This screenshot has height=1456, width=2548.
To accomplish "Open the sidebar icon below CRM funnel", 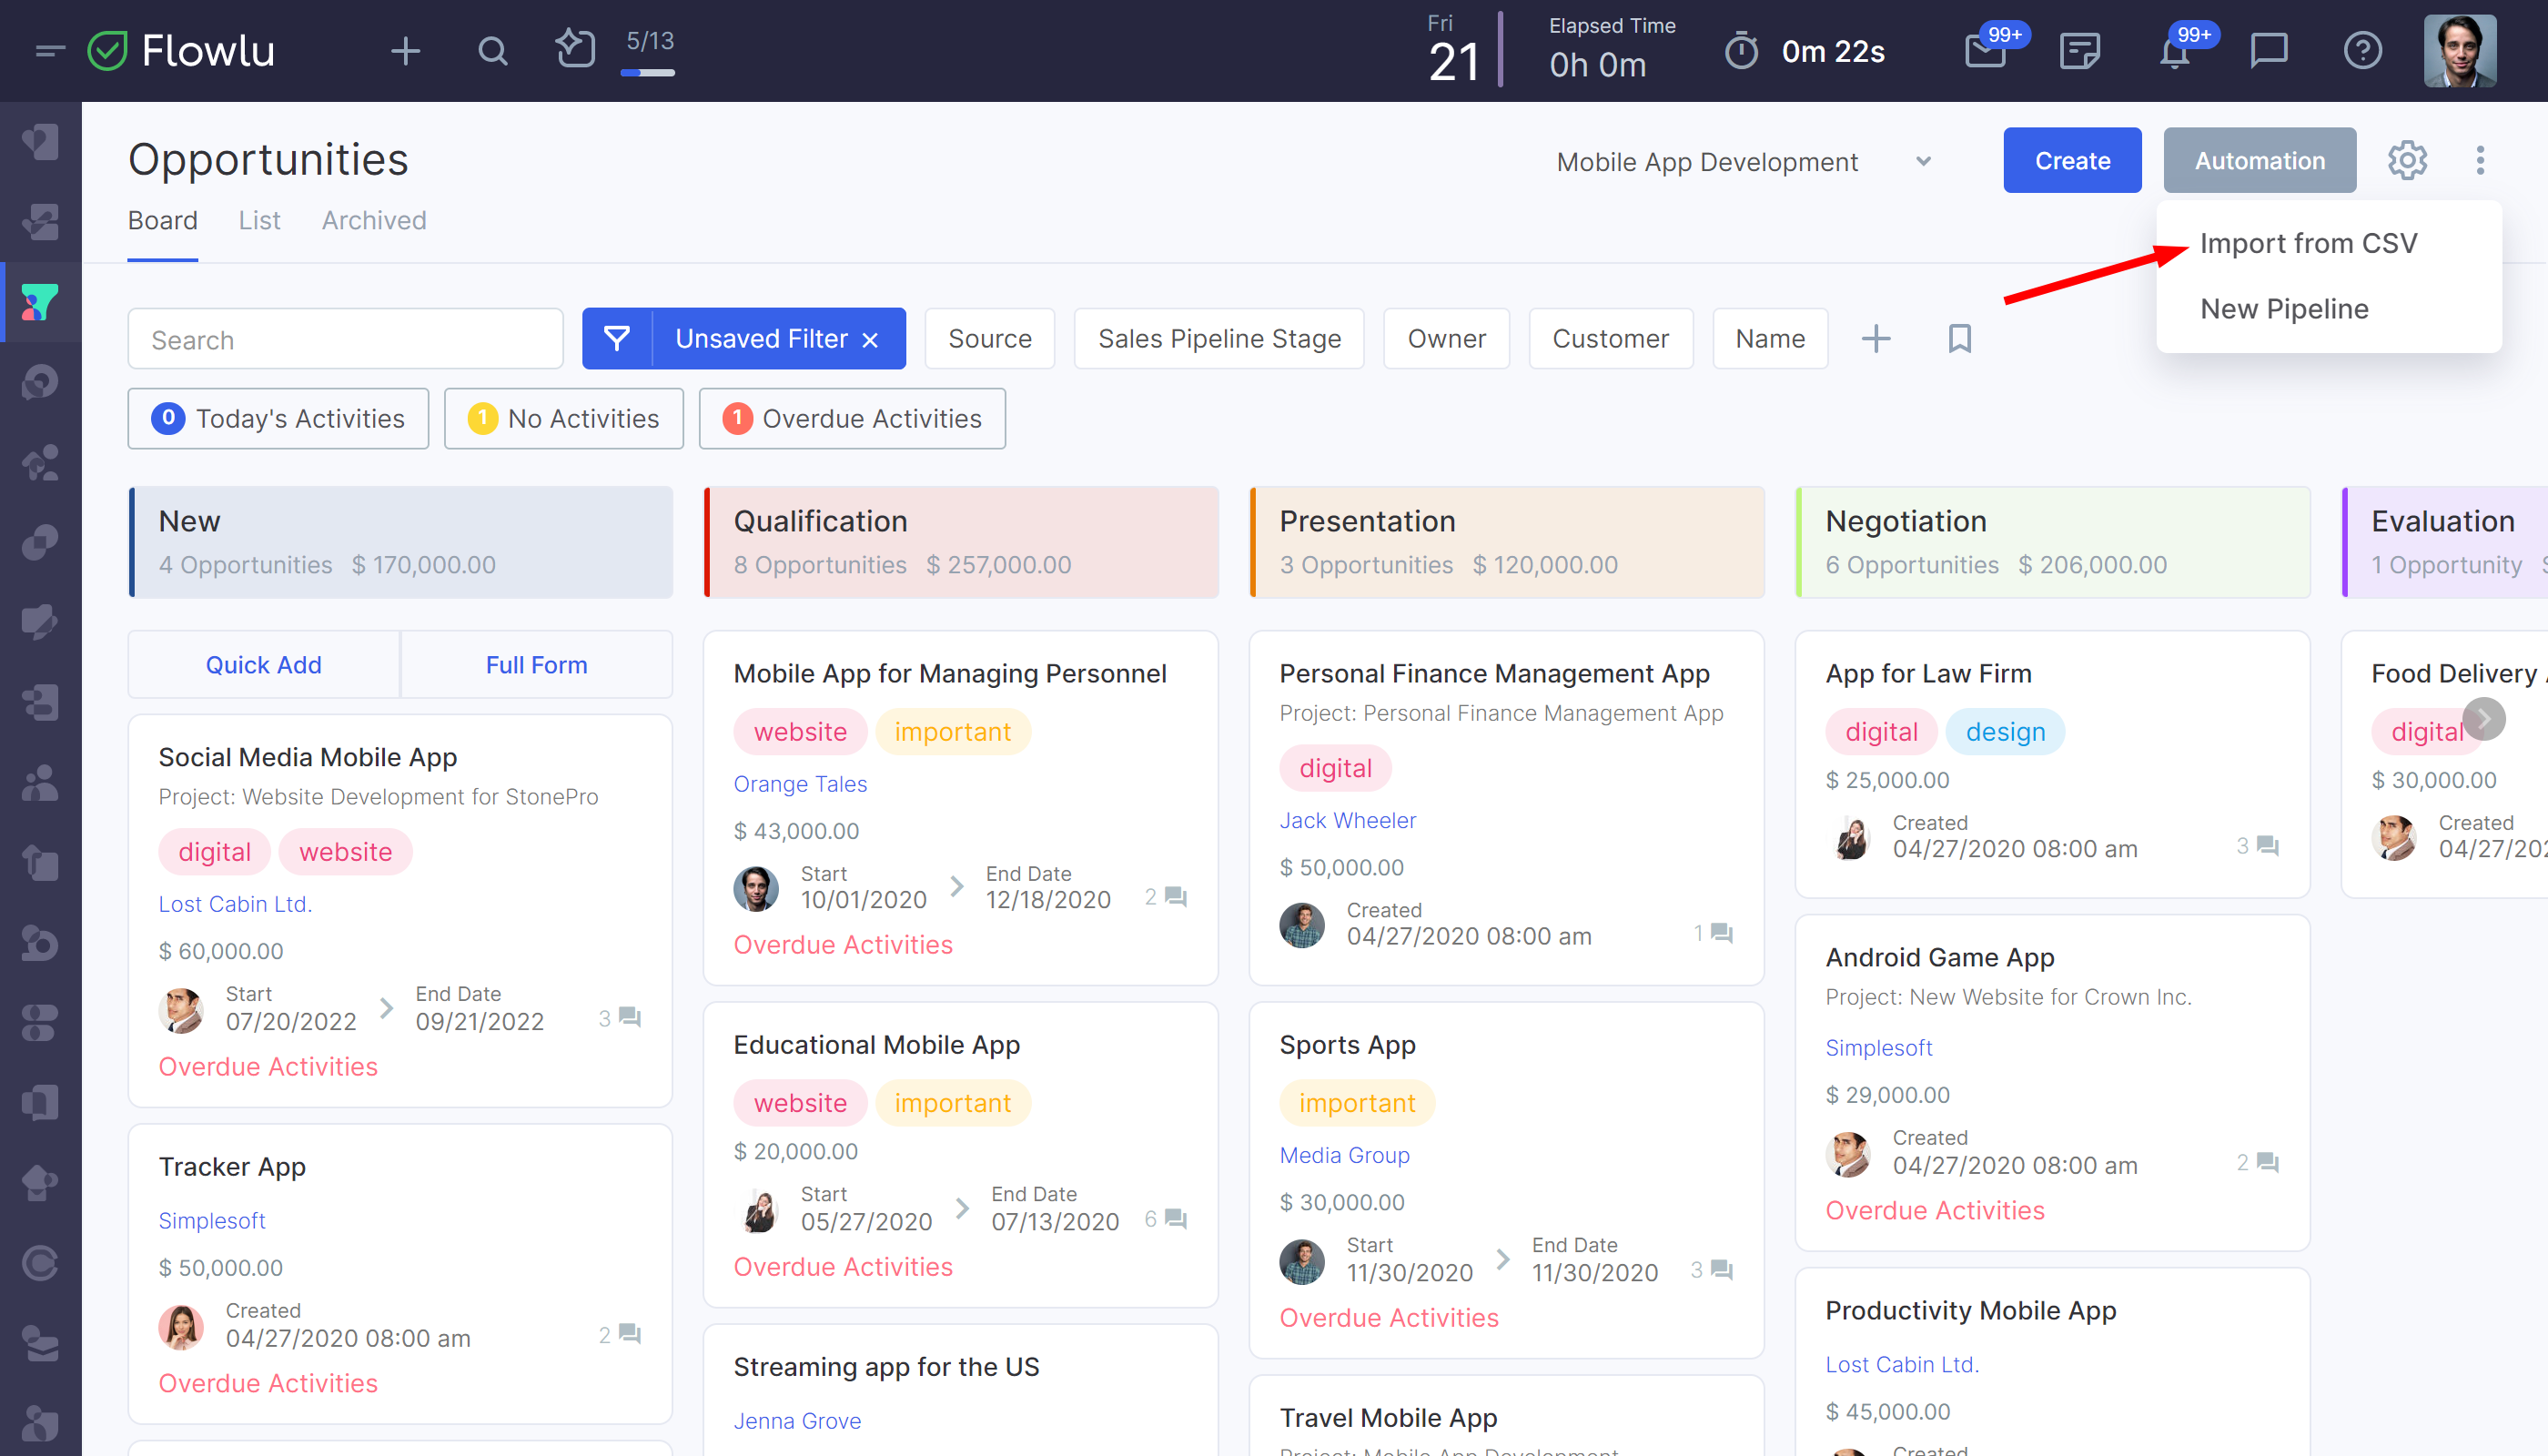I will tap(40, 381).
